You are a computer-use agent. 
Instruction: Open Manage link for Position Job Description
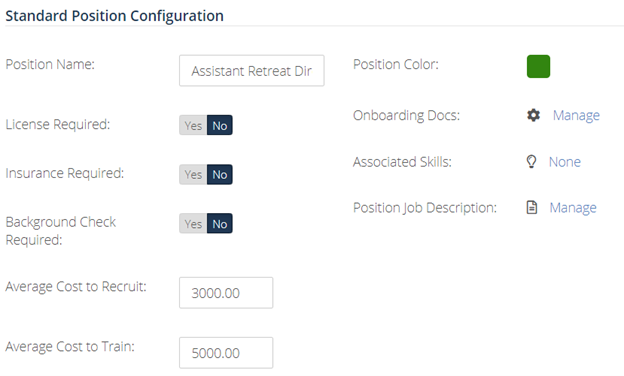573,208
